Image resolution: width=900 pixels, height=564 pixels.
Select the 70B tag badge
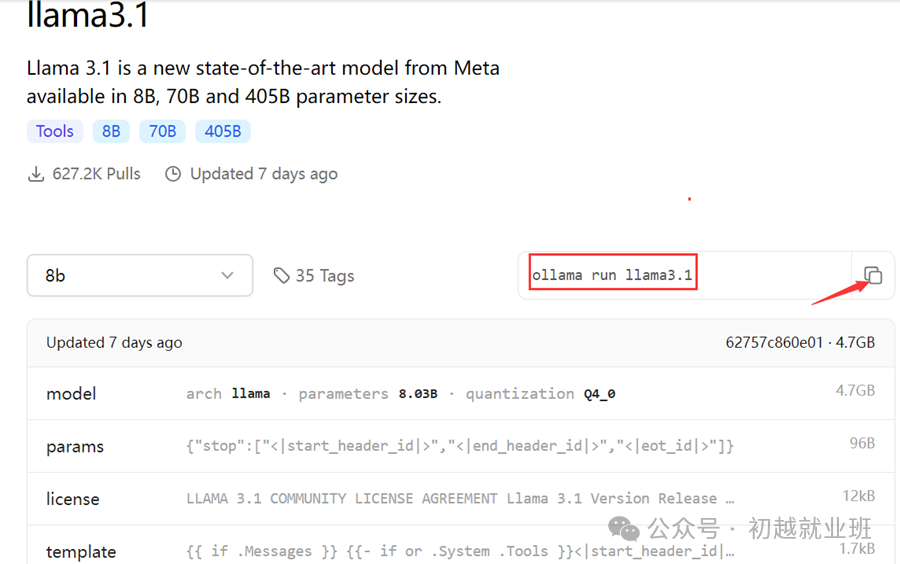(162, 131)
